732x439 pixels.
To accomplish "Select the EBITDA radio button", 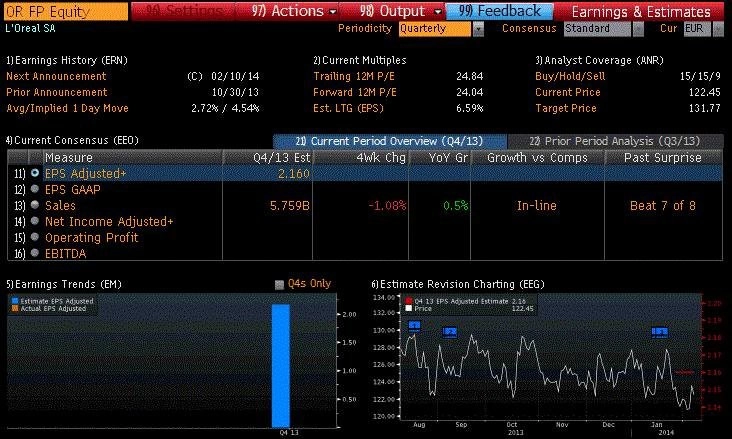I will (35, 253).
